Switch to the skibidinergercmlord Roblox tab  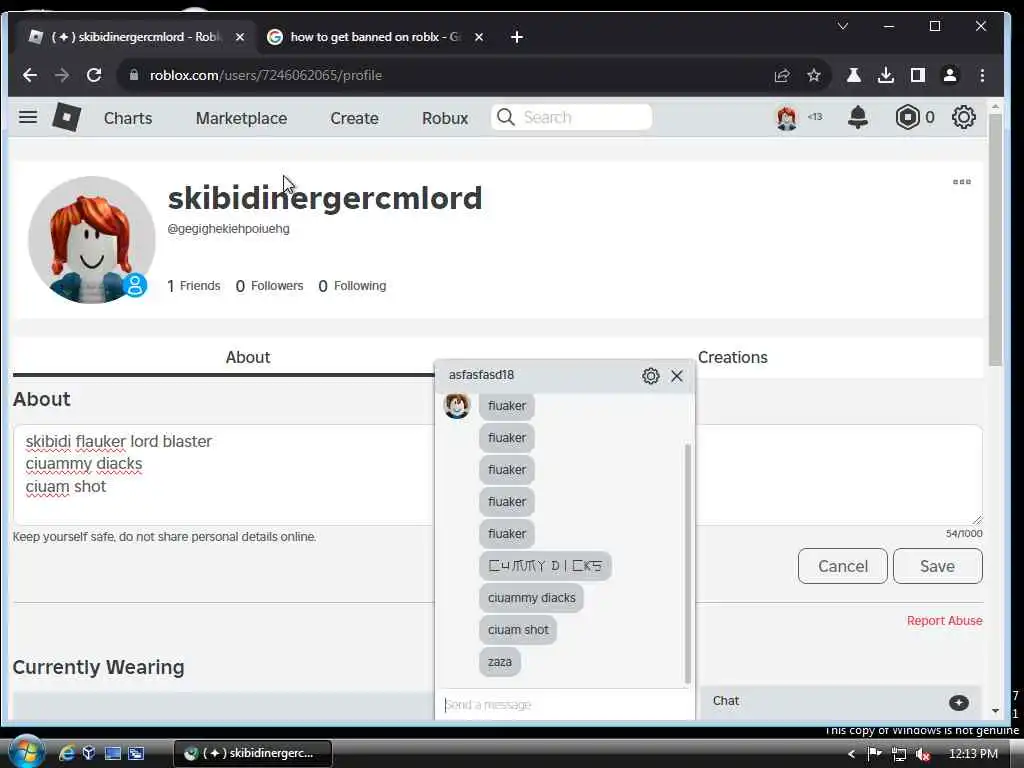pyautogui.click(x=136, y=37)
